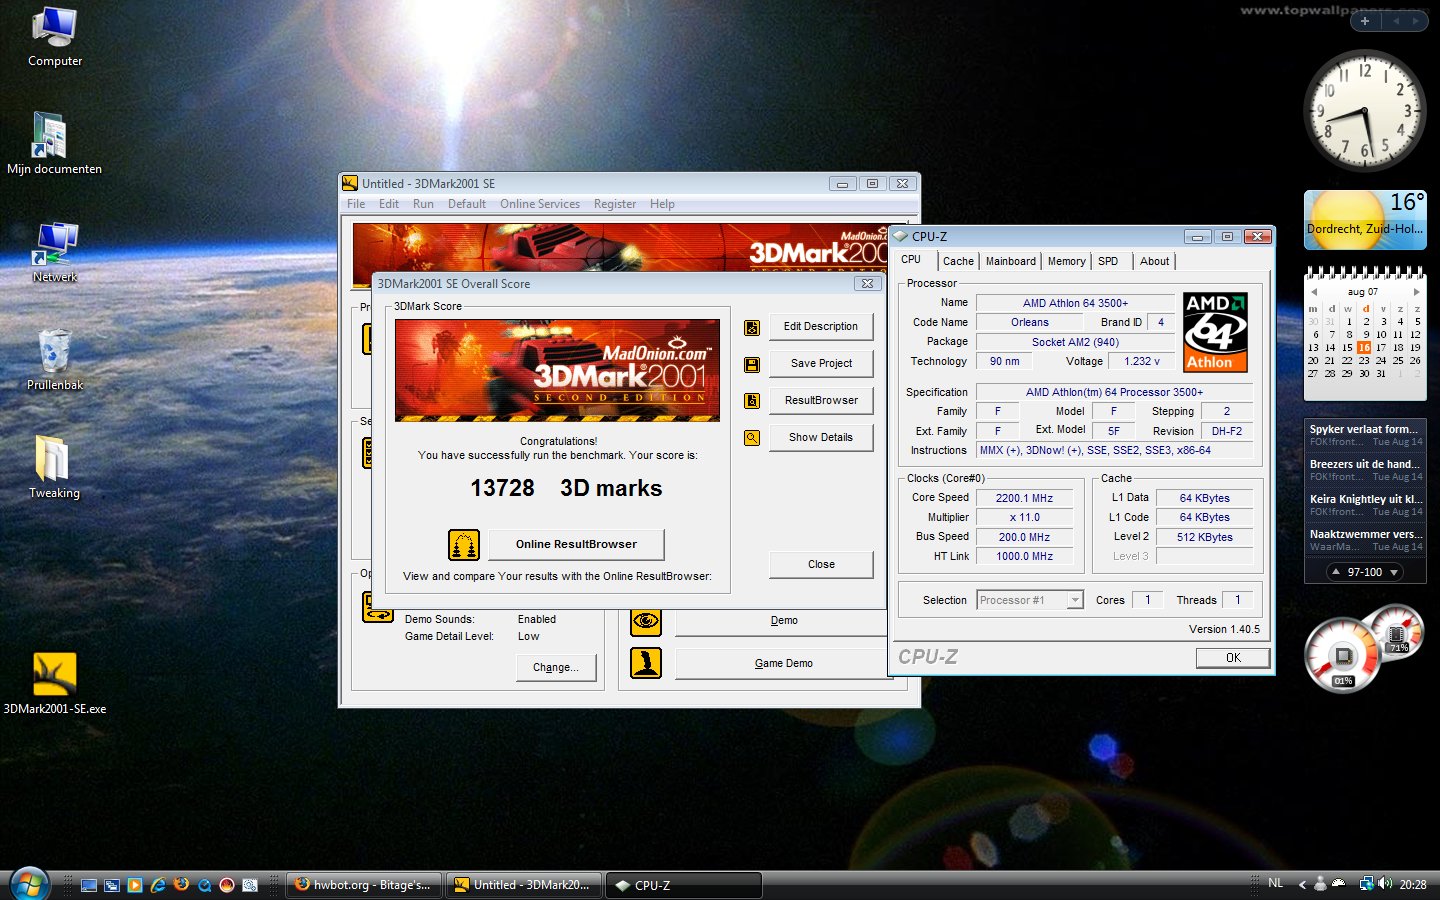The height and width of the screenshot is (900, 1440).
Task: Switch to the Memory tab in CPU-Z
Action: pos(1067,261)
